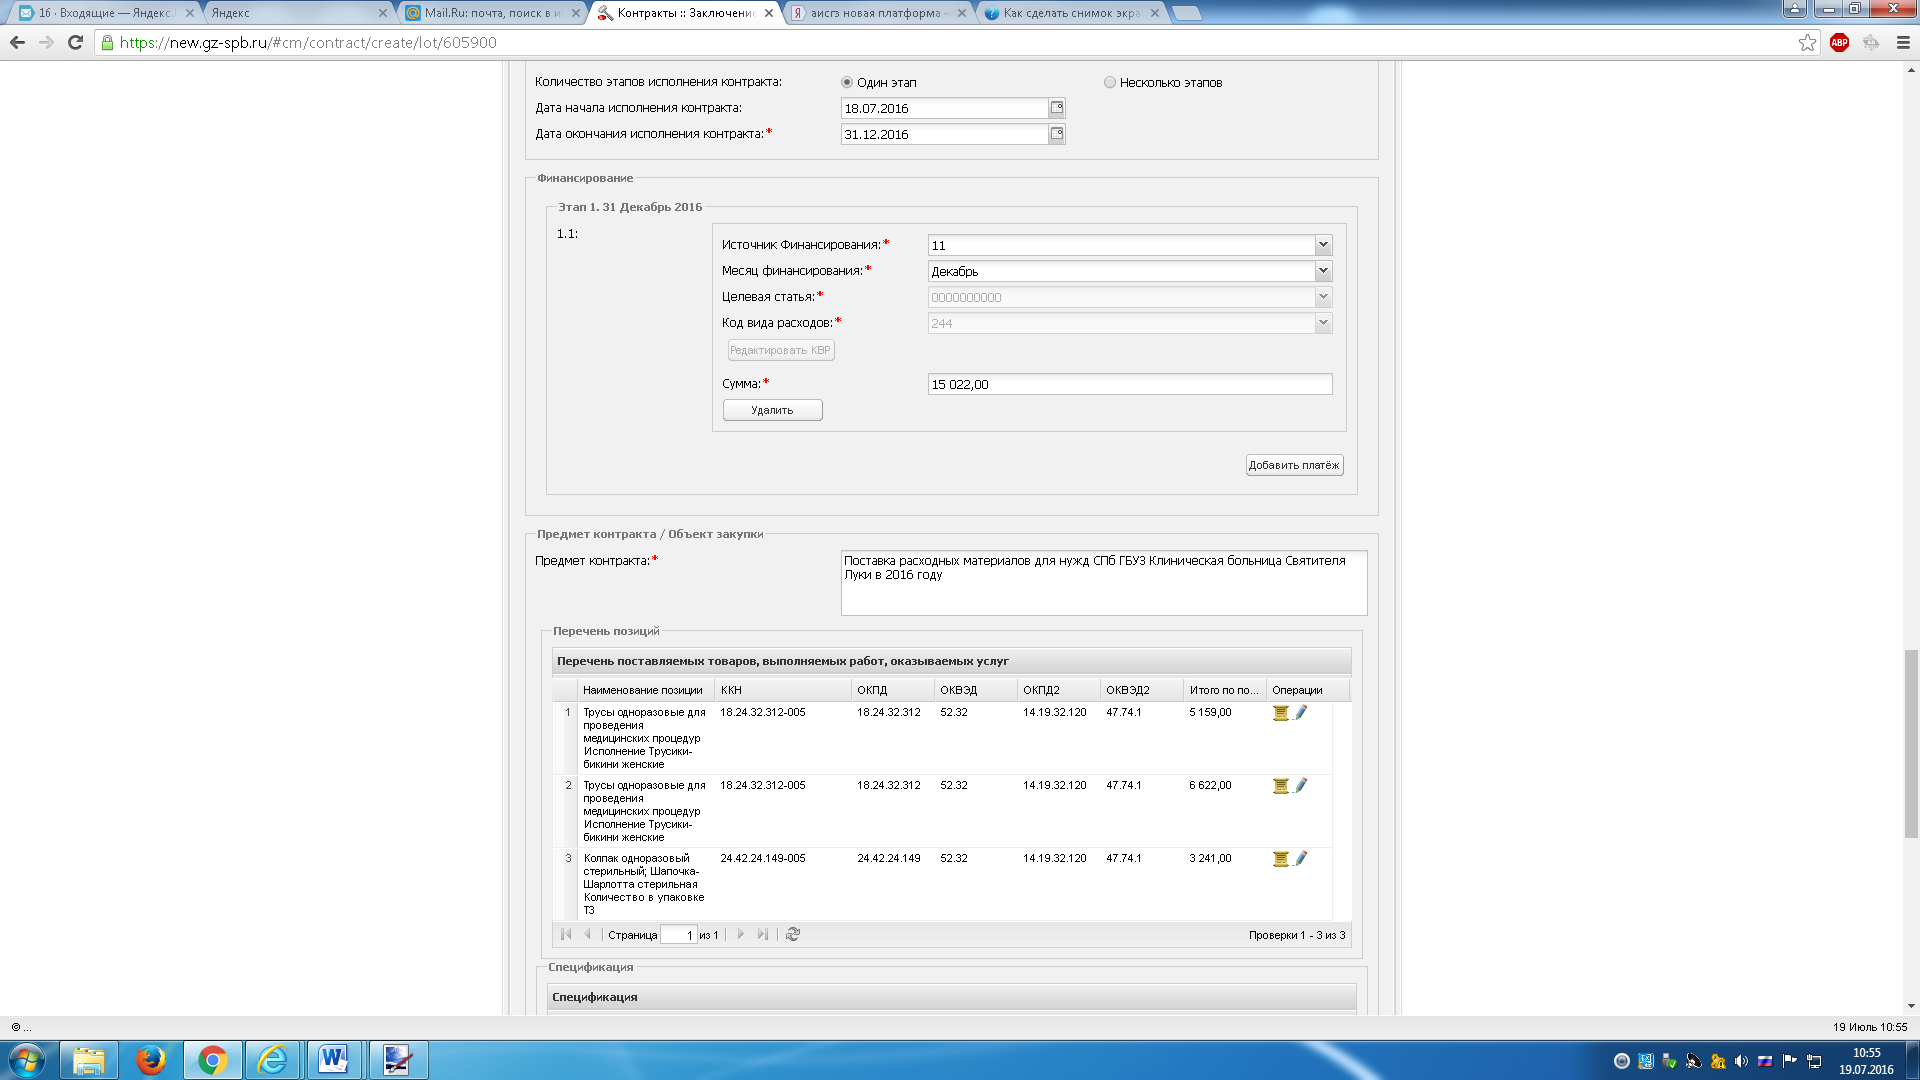Select the 'Один этап' radio option
This screenshot has height=1080, width=1920.
(847, 83)
